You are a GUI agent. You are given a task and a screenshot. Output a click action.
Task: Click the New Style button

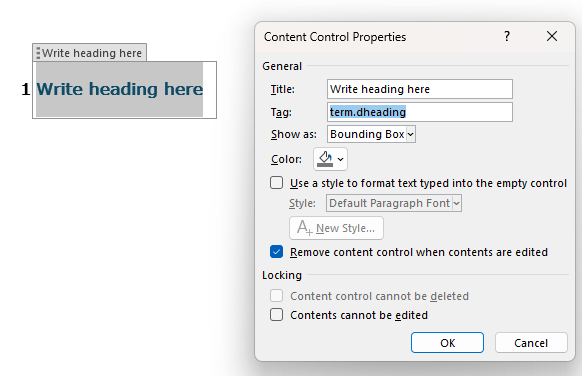click(336, 228)
